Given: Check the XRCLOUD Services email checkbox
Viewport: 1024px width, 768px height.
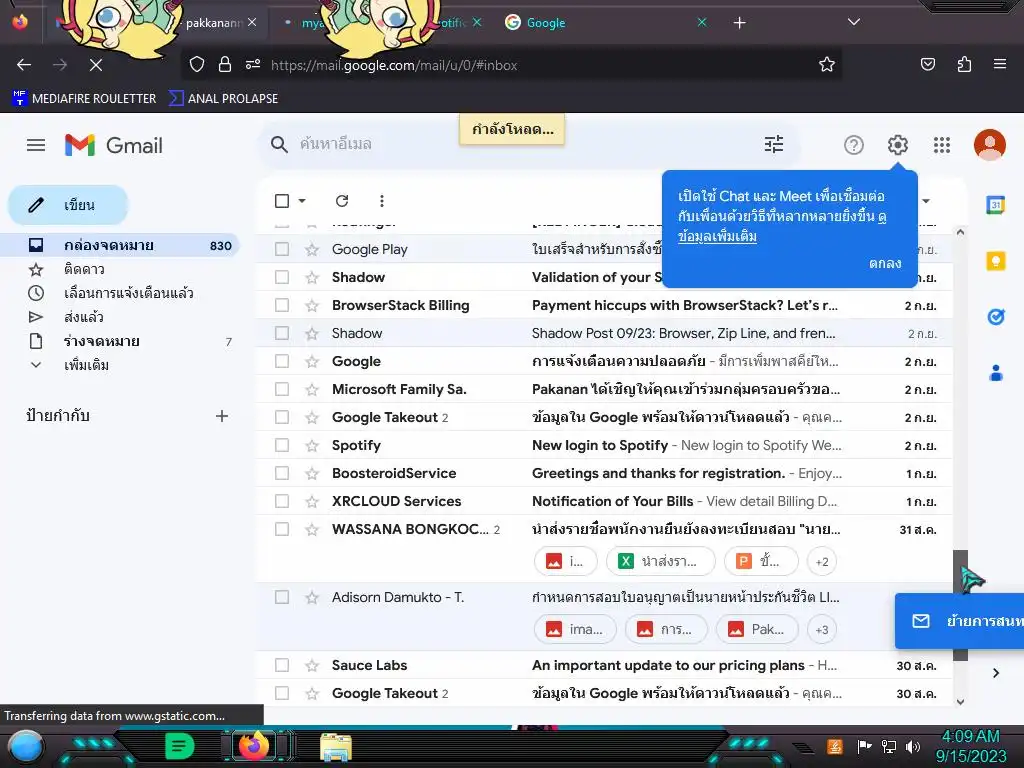Looking at the screenshot, I should (281, 501).
